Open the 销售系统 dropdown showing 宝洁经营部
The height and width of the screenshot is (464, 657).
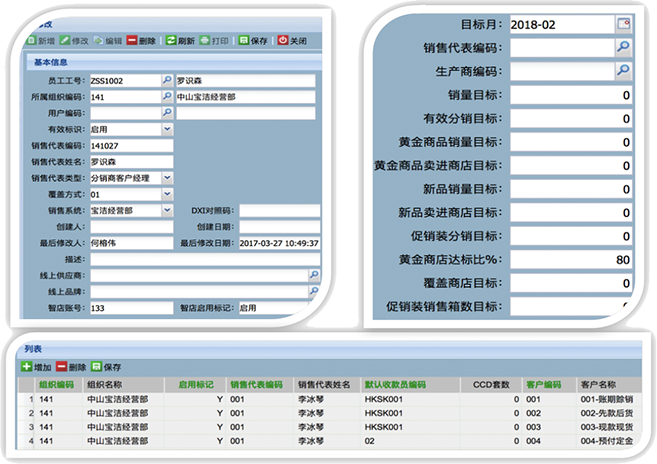tap(166, 211)
